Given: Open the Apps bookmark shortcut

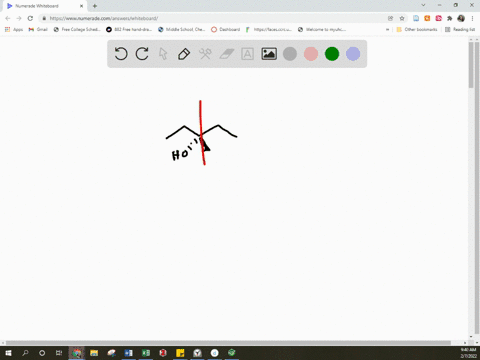Looking at the screenshot, I should 14,29.
